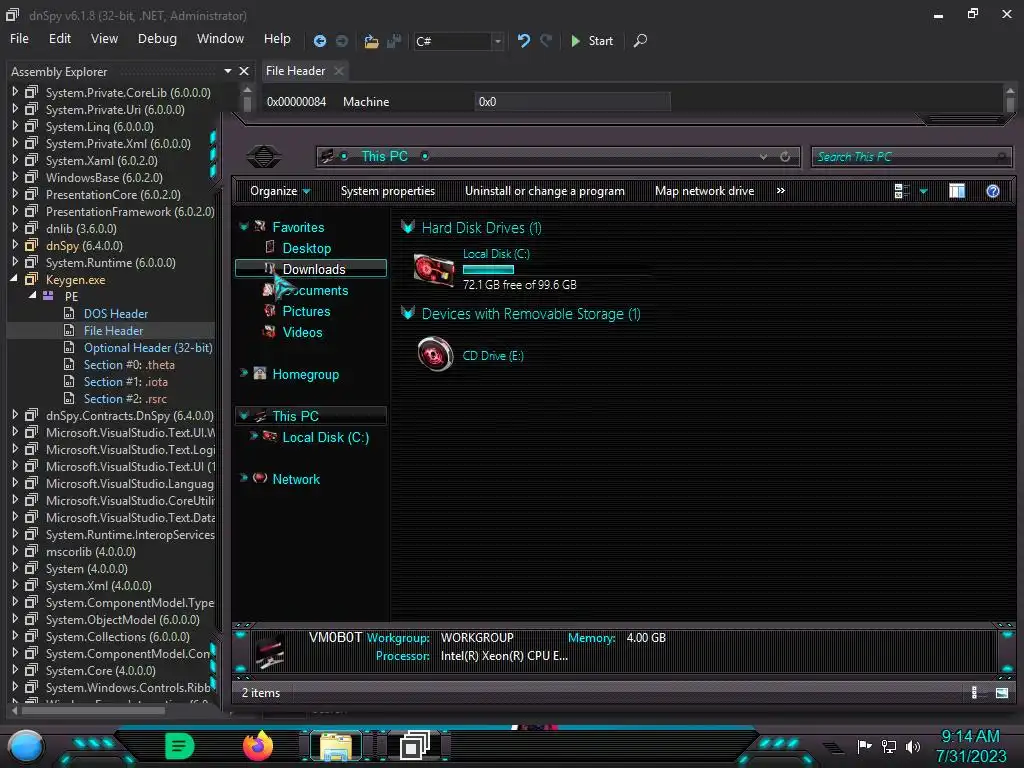Collapse the Keygen.exe tree node
The width and height of the screenshot is (1024, 768).
[14, 279]
